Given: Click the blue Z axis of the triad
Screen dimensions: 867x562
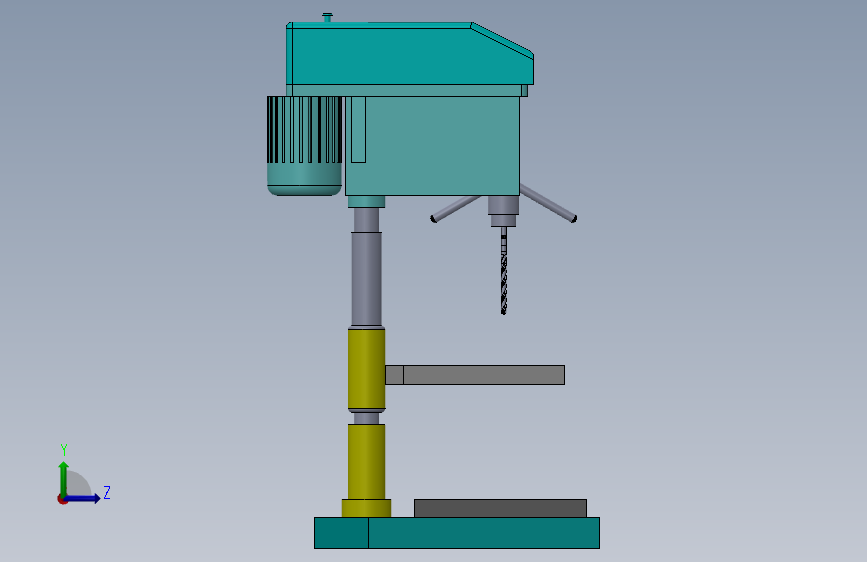Looking at the screenshot, I should tap(82, 498).
